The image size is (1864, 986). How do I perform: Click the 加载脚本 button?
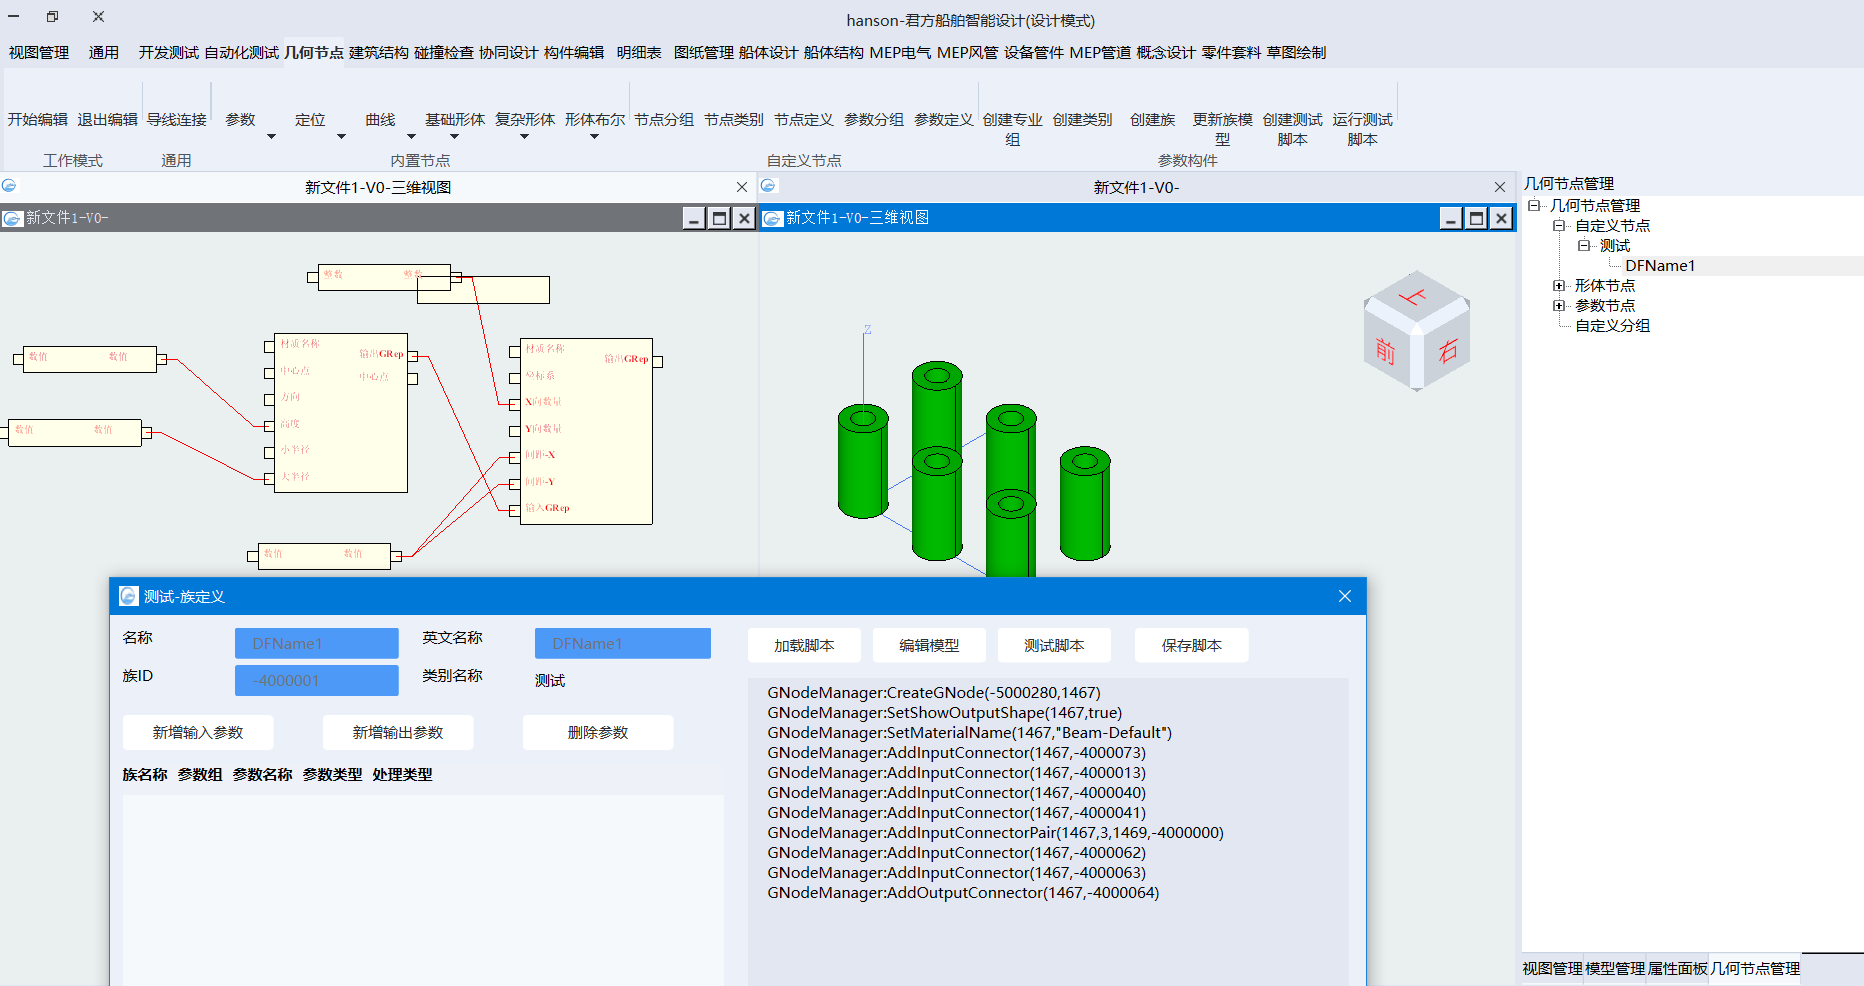coord(803,645)
